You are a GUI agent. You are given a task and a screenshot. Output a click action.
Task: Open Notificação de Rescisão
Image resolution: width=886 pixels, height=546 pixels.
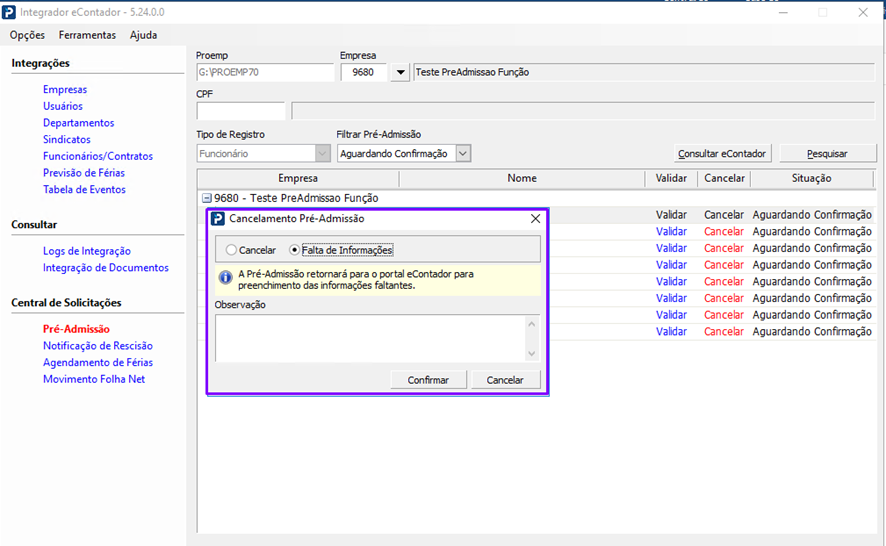(x=98, y=345)
